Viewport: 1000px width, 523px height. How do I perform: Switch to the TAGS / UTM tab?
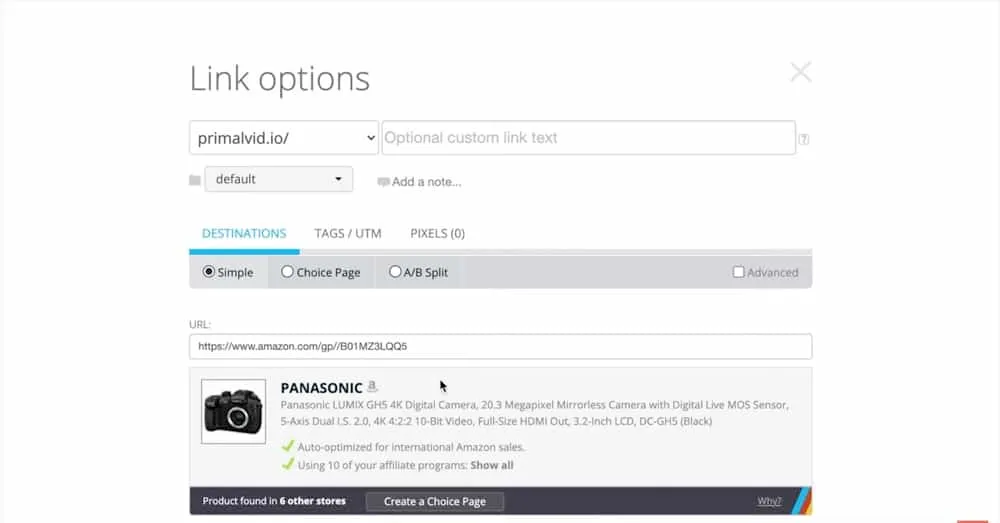tap(348, 233)
